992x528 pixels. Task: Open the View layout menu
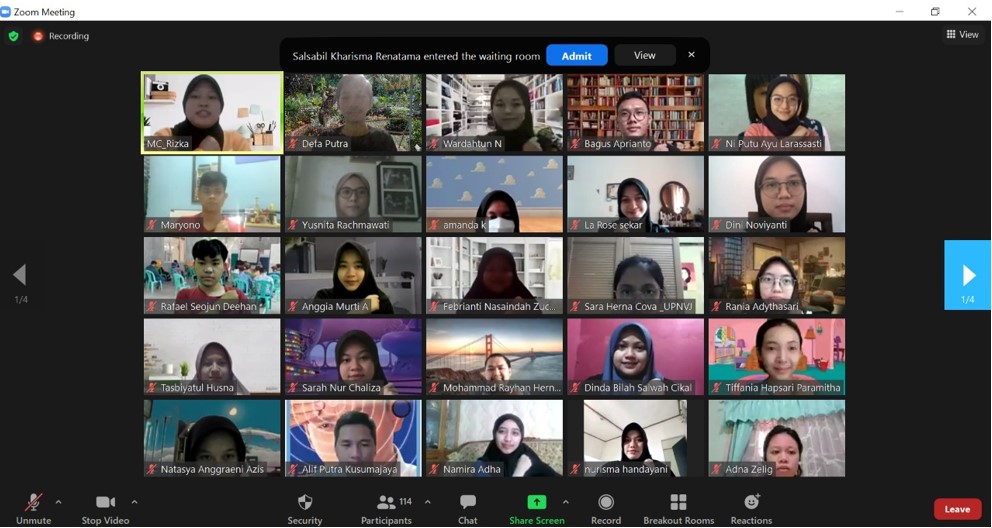962,35
